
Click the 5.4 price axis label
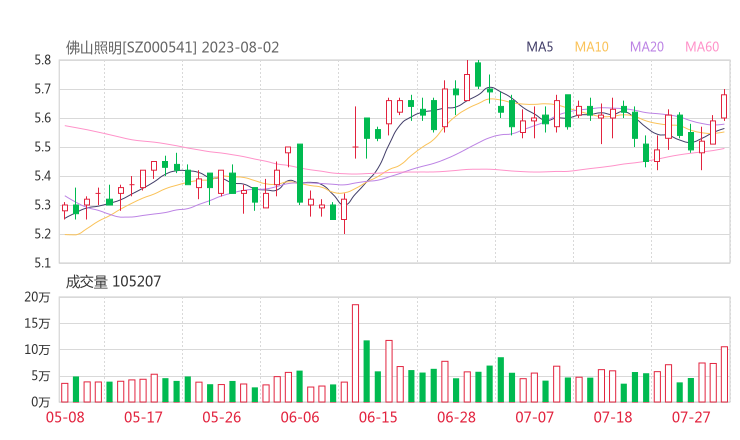(42, 176)
